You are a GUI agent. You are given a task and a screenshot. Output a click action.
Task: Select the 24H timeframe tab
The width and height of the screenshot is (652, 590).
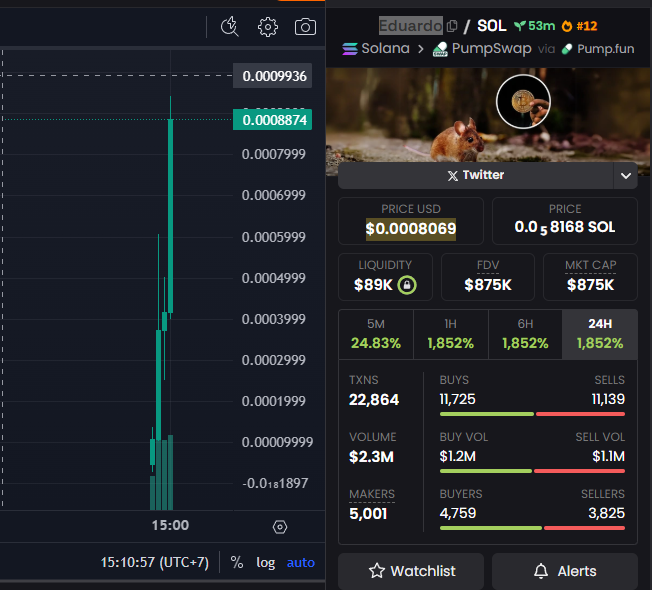tap(600, 334)
